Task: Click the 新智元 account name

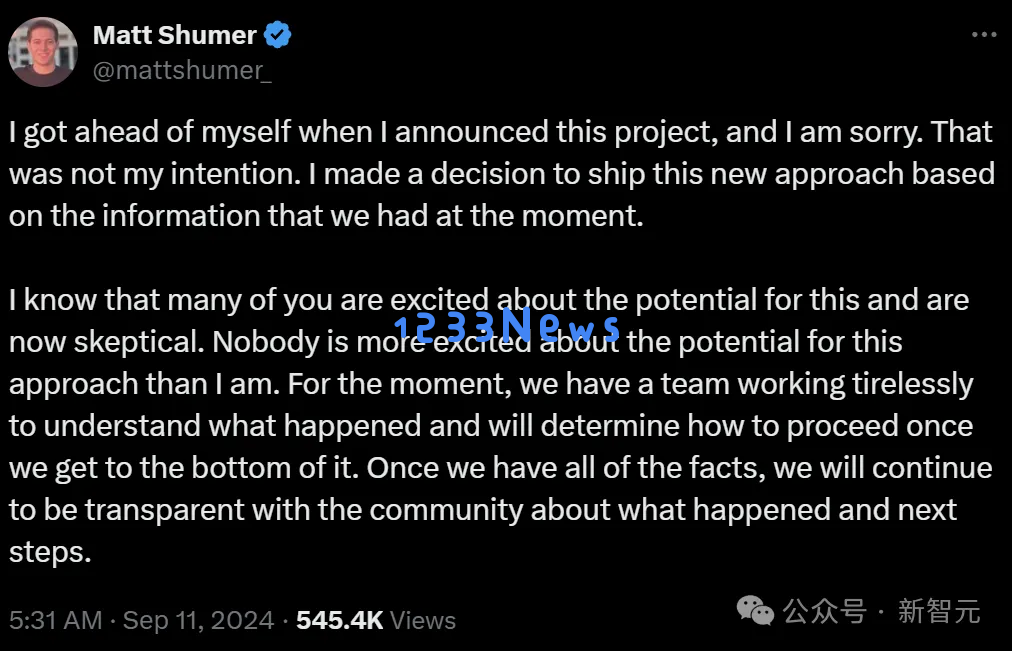Action: [939, 611]
